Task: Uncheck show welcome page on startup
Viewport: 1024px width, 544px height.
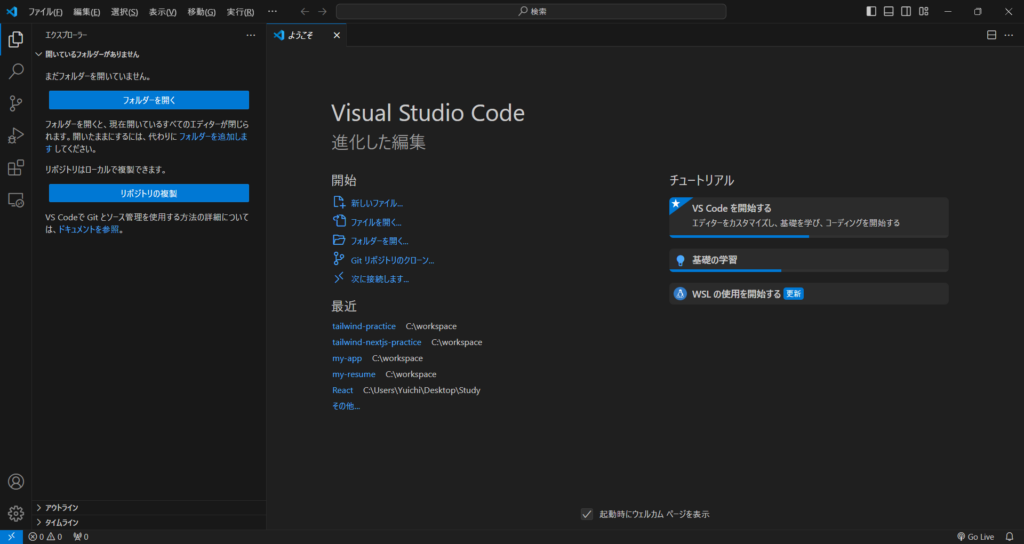Action: pyautogui.click(x=587, y=514)
